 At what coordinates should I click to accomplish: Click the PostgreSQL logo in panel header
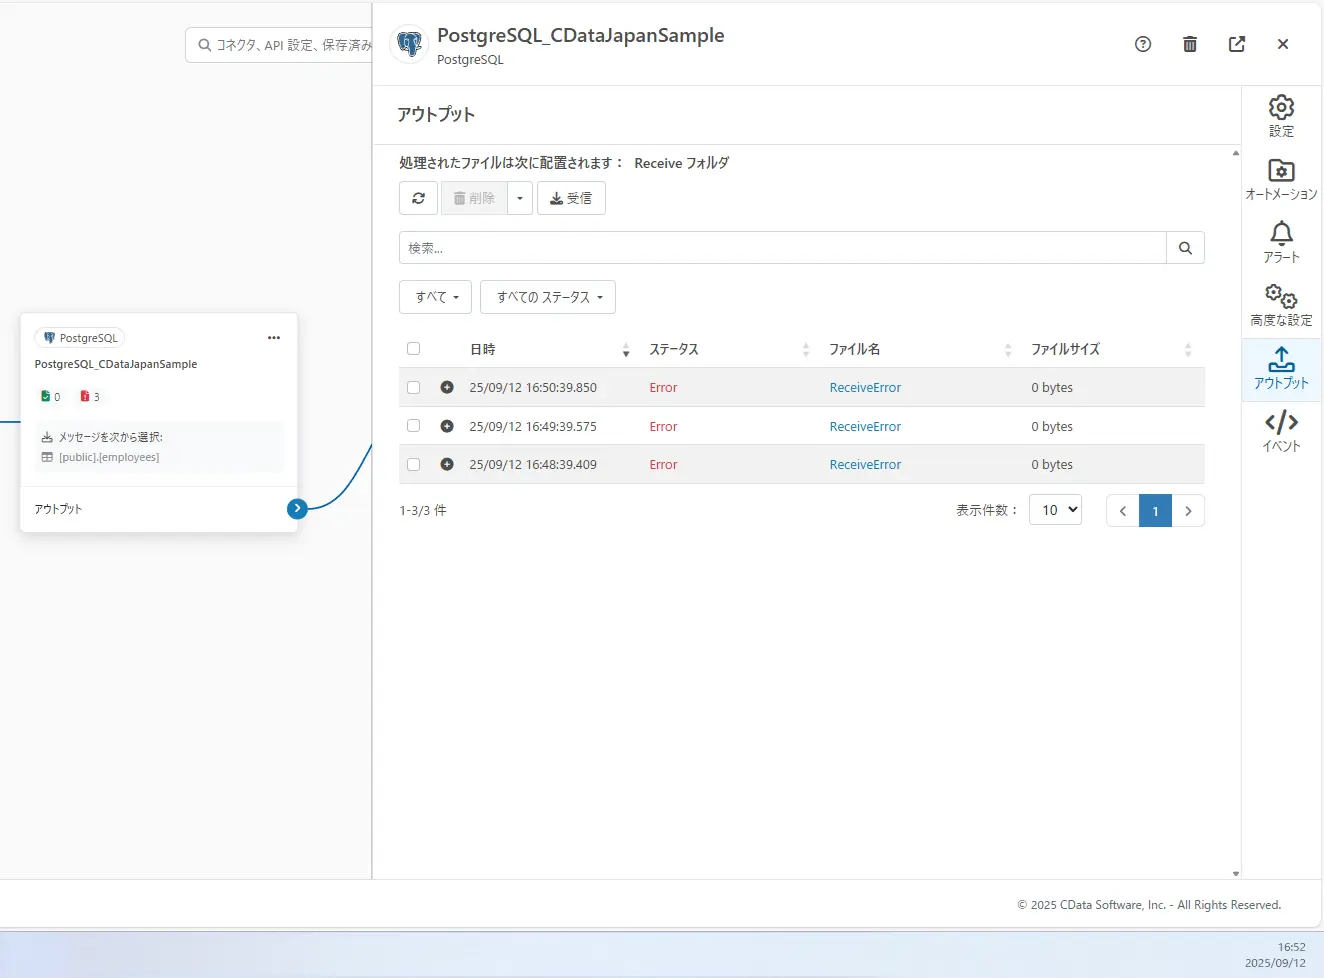409,44
